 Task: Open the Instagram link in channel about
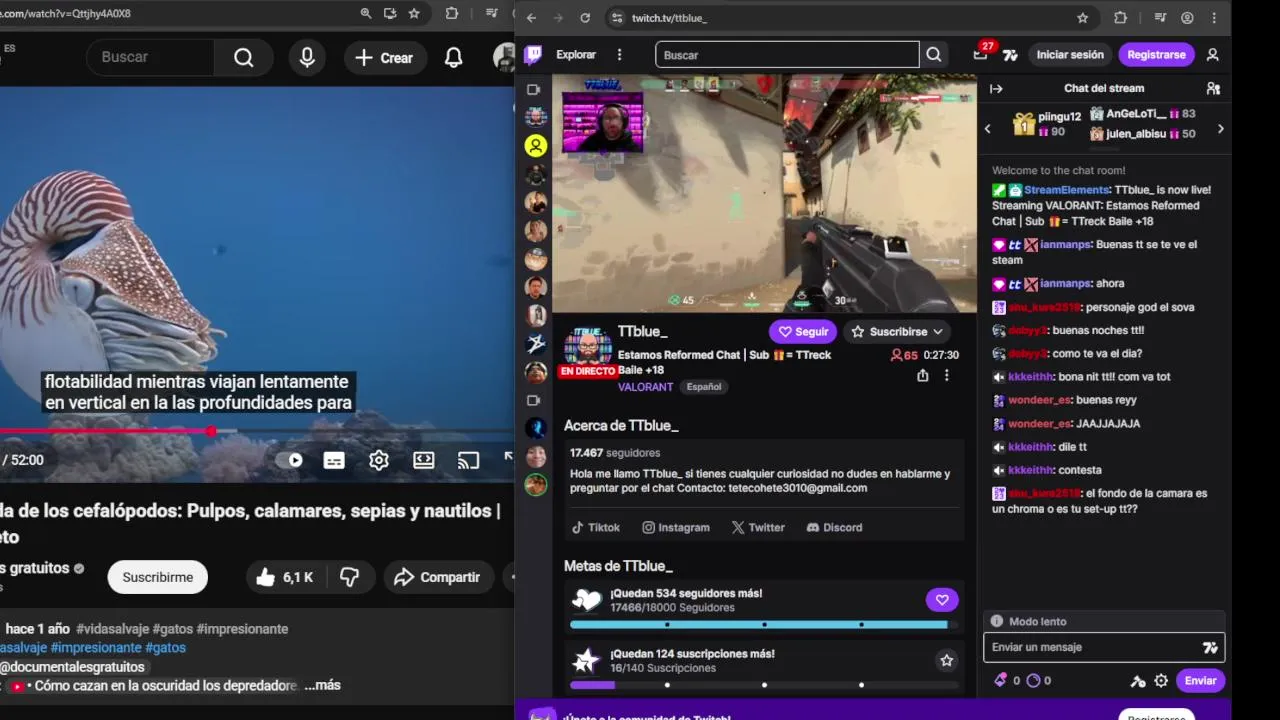[x=676, y=527]
